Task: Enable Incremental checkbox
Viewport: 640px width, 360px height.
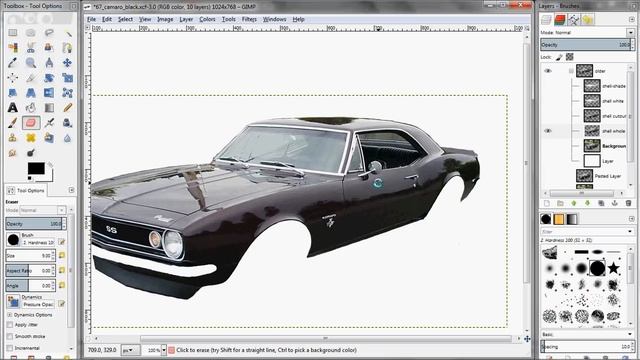Action: 10,348
